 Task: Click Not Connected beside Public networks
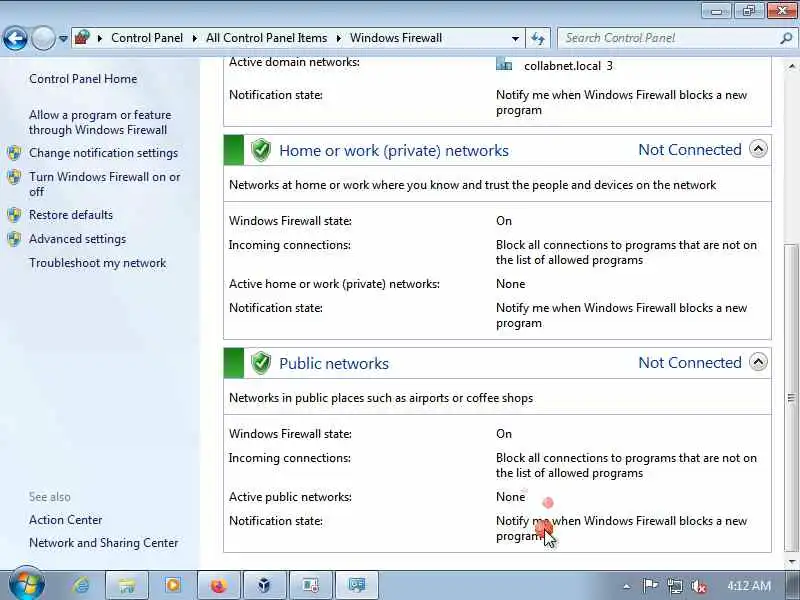[690, 362]
